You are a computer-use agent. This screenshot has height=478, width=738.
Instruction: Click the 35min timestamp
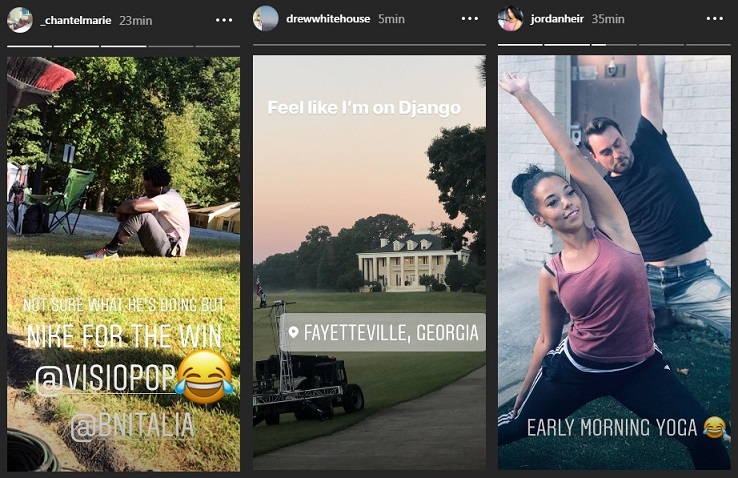tap(608, 19)
